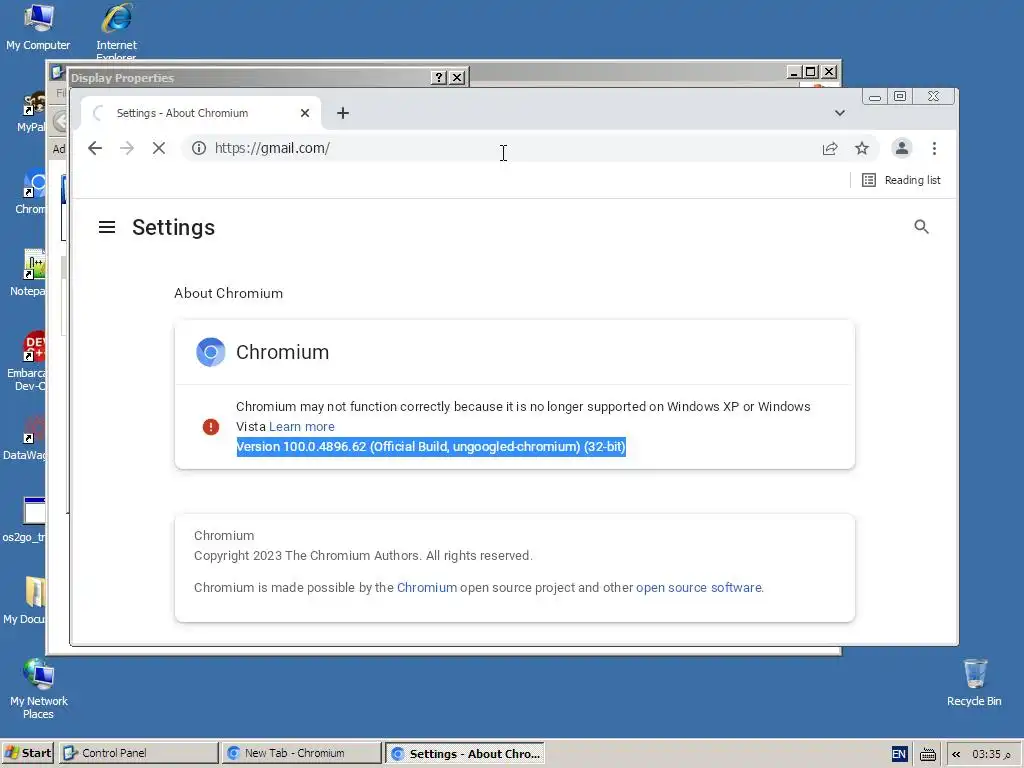This screenshot has width=1024, height=768.
Task: Go back using the browser back arrow
Action: (95, 148)
